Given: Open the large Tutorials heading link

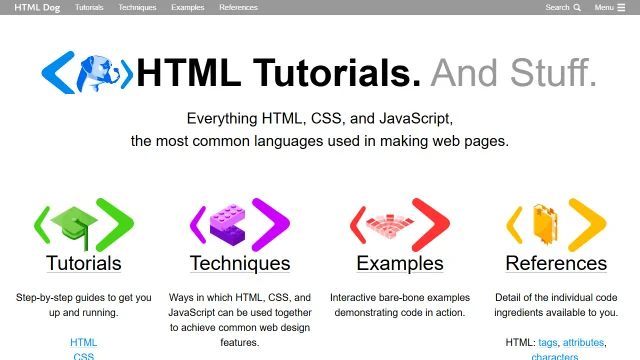Looking at the screenshot, I should tap(84, 263).
